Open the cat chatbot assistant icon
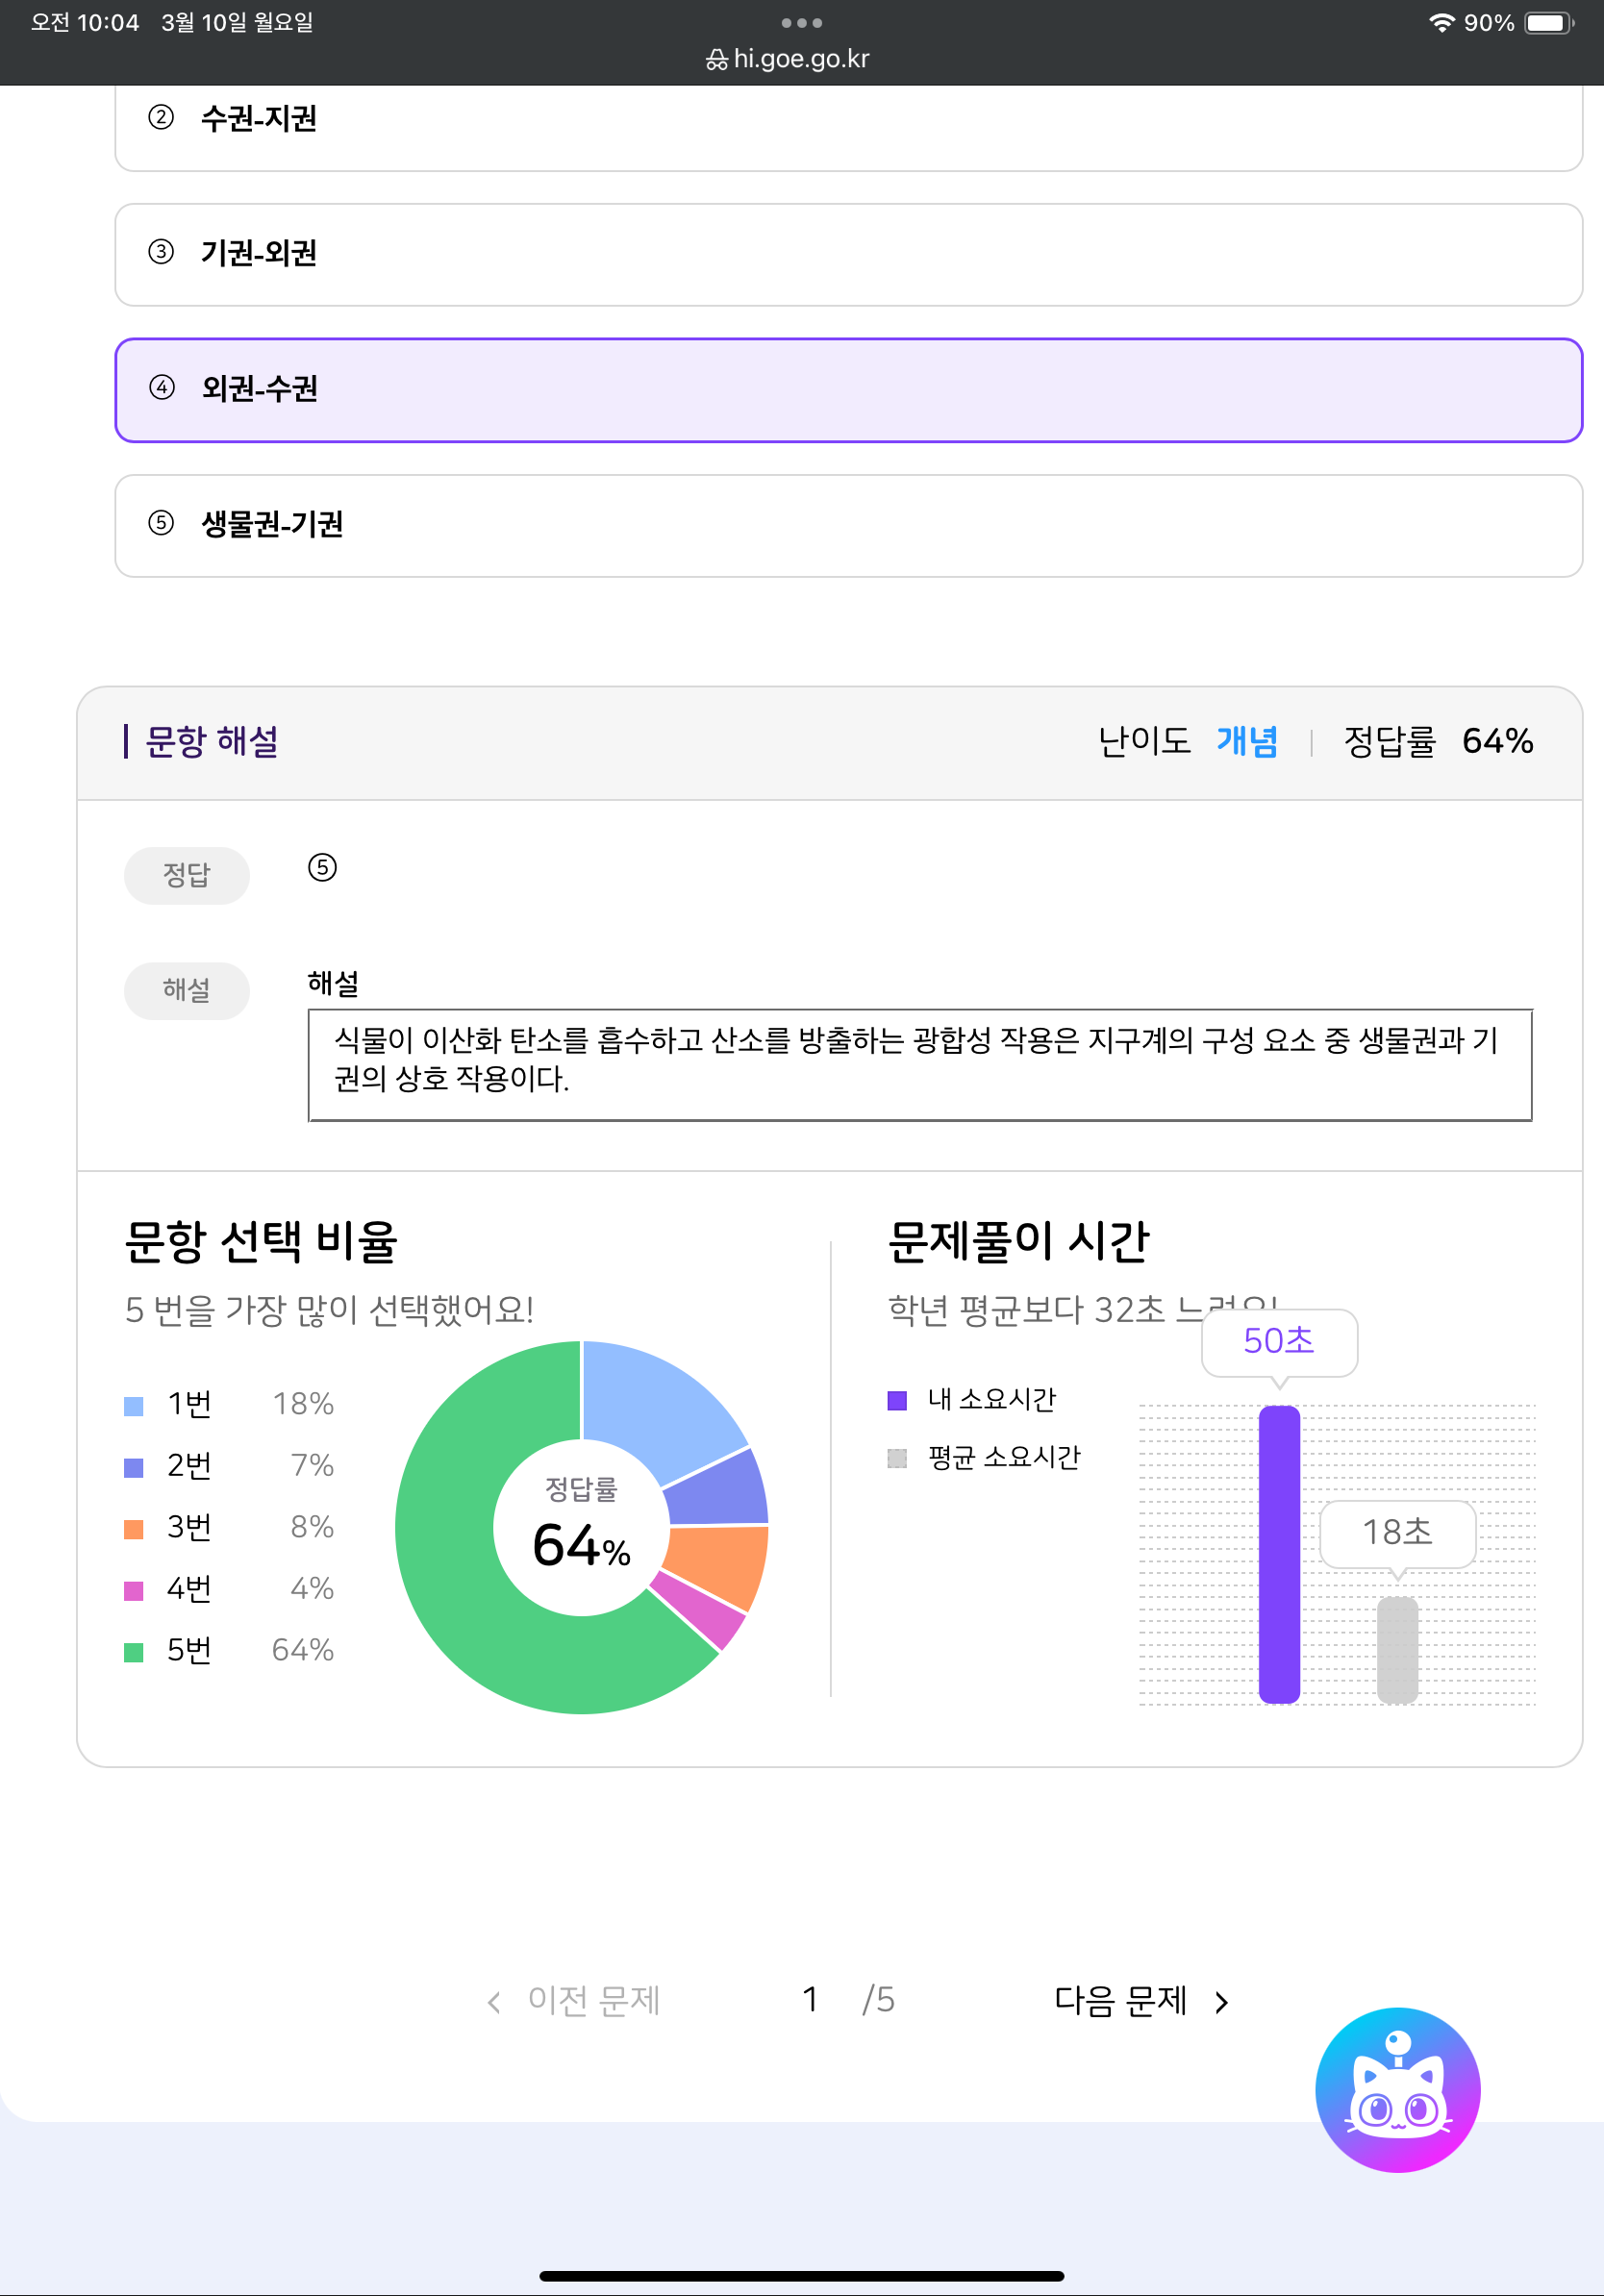The height and width of the screenshot is (2296, 1604). (x=1397, y=2089)
